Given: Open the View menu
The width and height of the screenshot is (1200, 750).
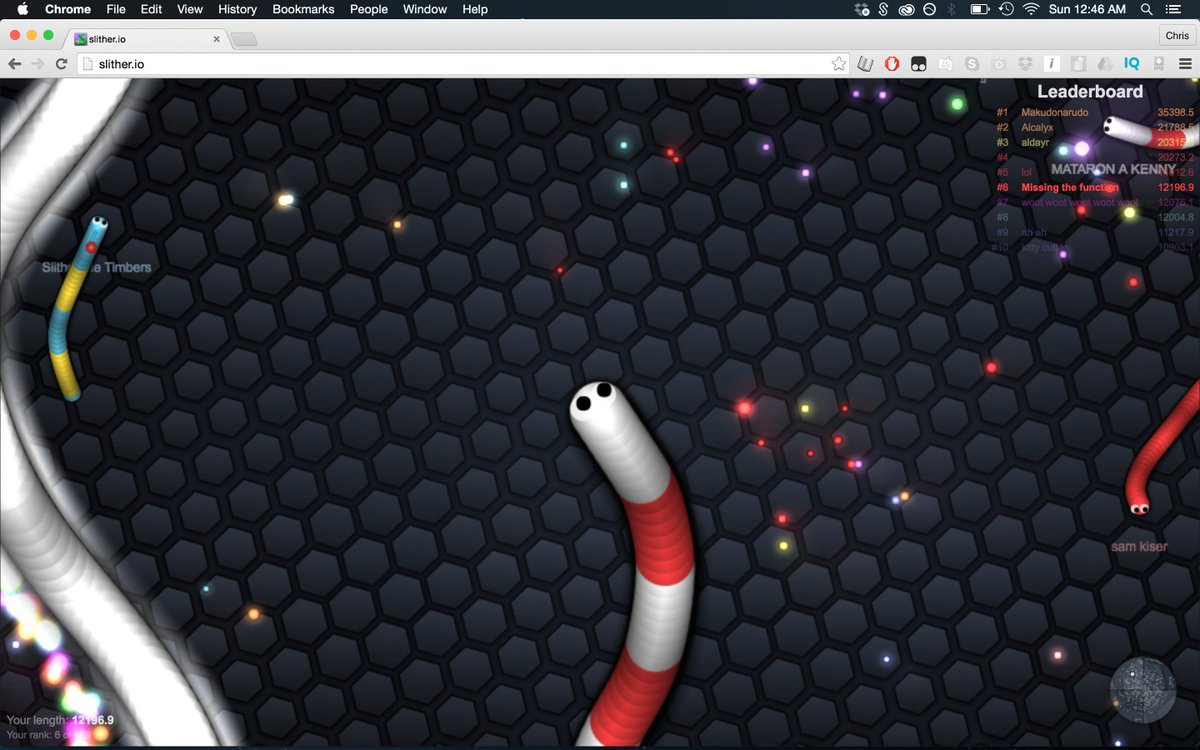Looking at the screenshot, I should point(190,9).
